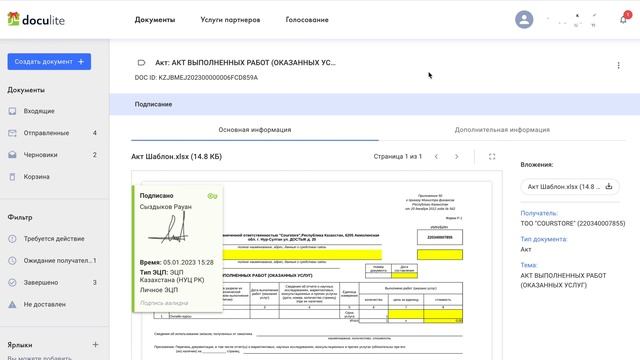Click the label tag icon beside the document title

pyautogui.click(x=141, y=62)
